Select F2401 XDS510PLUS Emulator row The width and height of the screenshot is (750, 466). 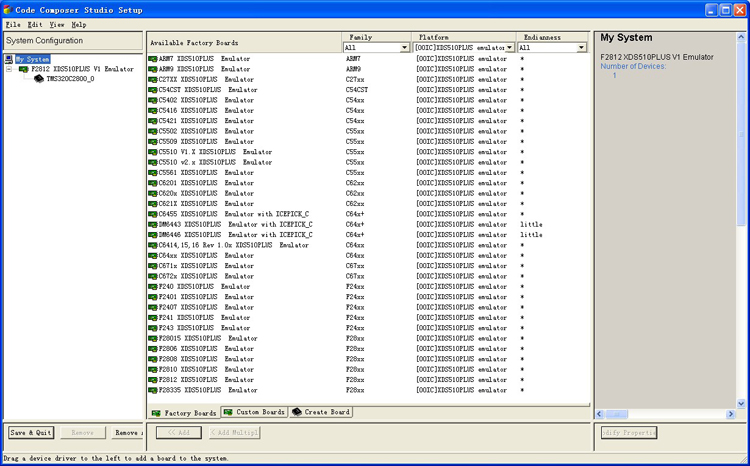[x=368, y=297]
